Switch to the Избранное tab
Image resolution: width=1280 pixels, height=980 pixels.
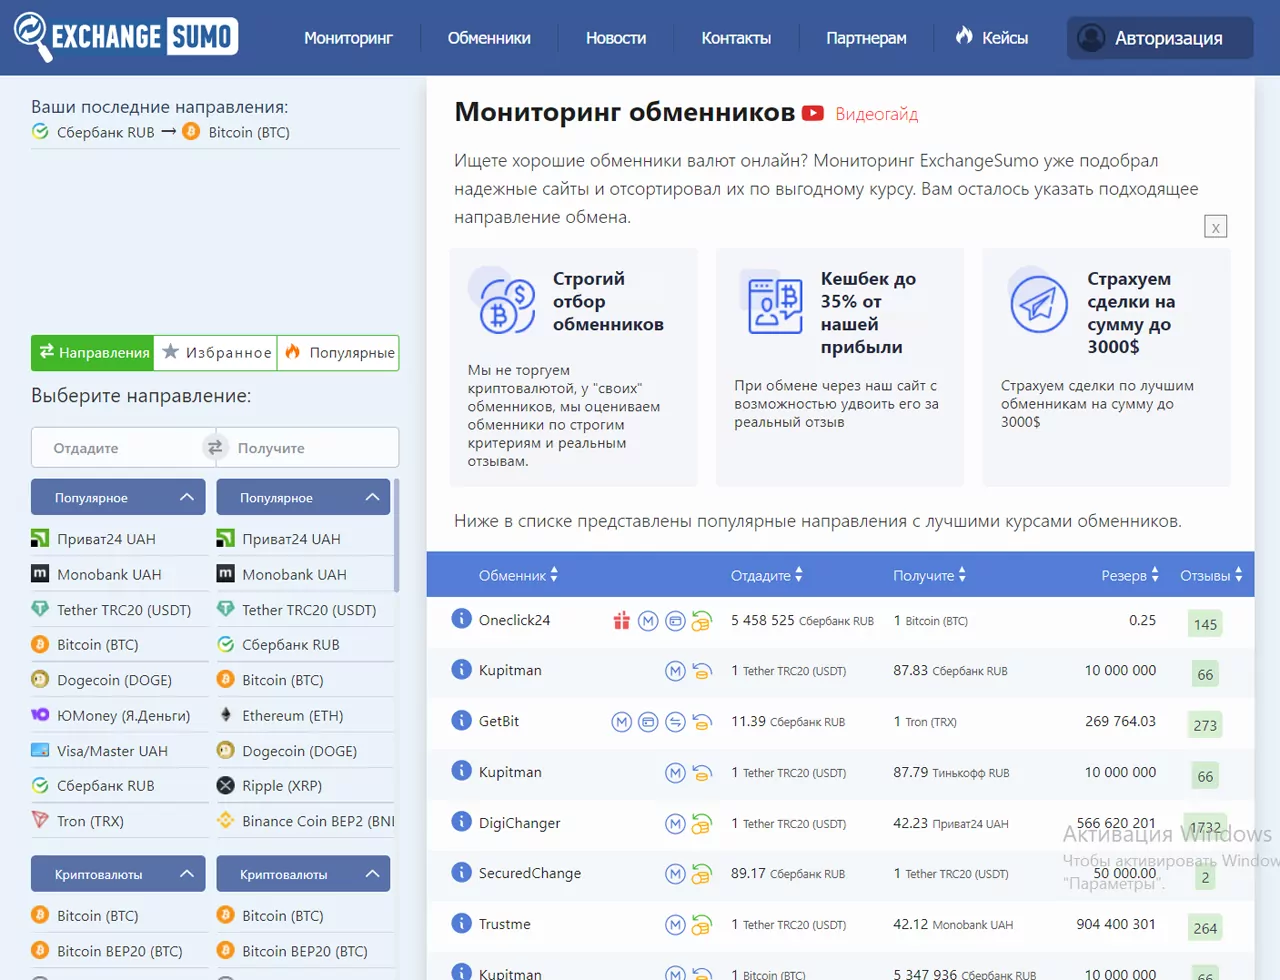[215, 352]
